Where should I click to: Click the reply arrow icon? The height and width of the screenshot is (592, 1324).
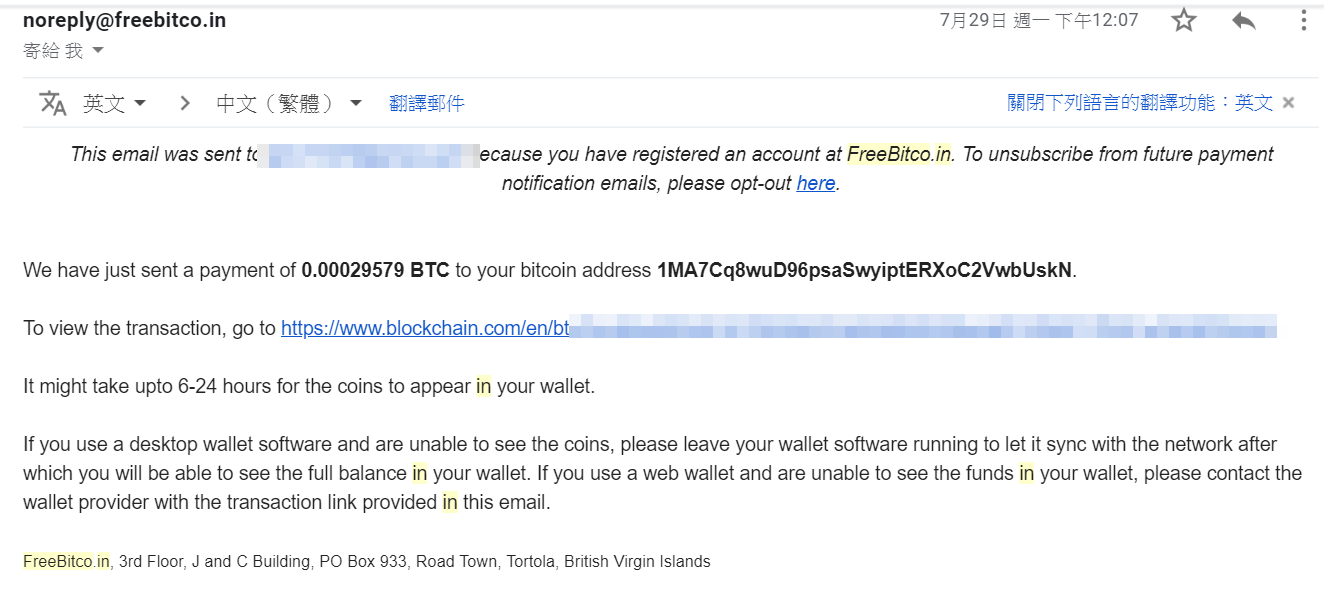click(1244, 20)
